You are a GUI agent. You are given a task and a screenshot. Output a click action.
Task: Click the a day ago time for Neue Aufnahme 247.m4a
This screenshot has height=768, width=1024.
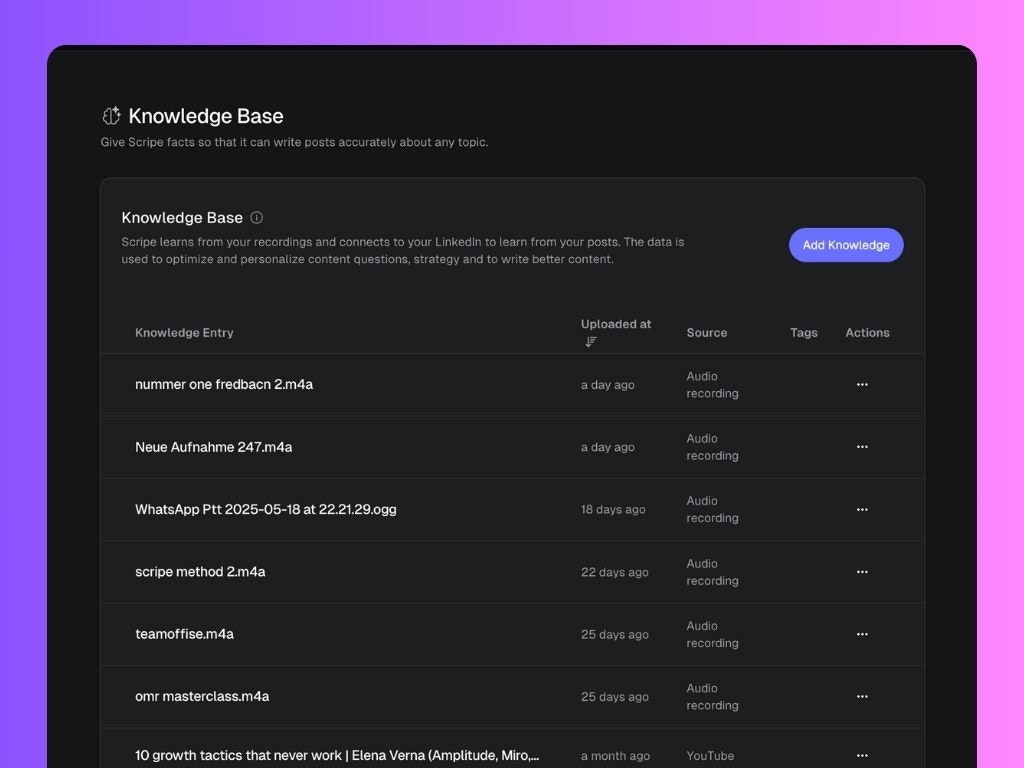point(607,447)
